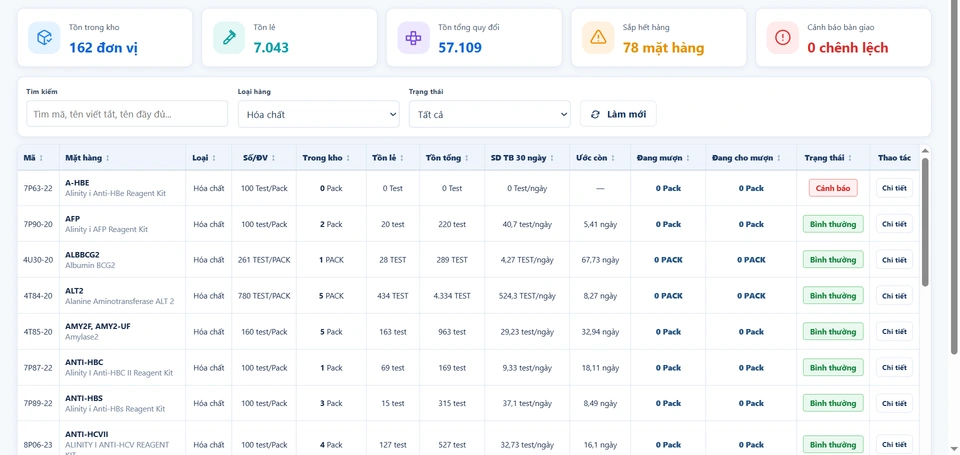Click the 78 mặt hàng value
This screenshot has height=455, width=960.
click(663, 48)
